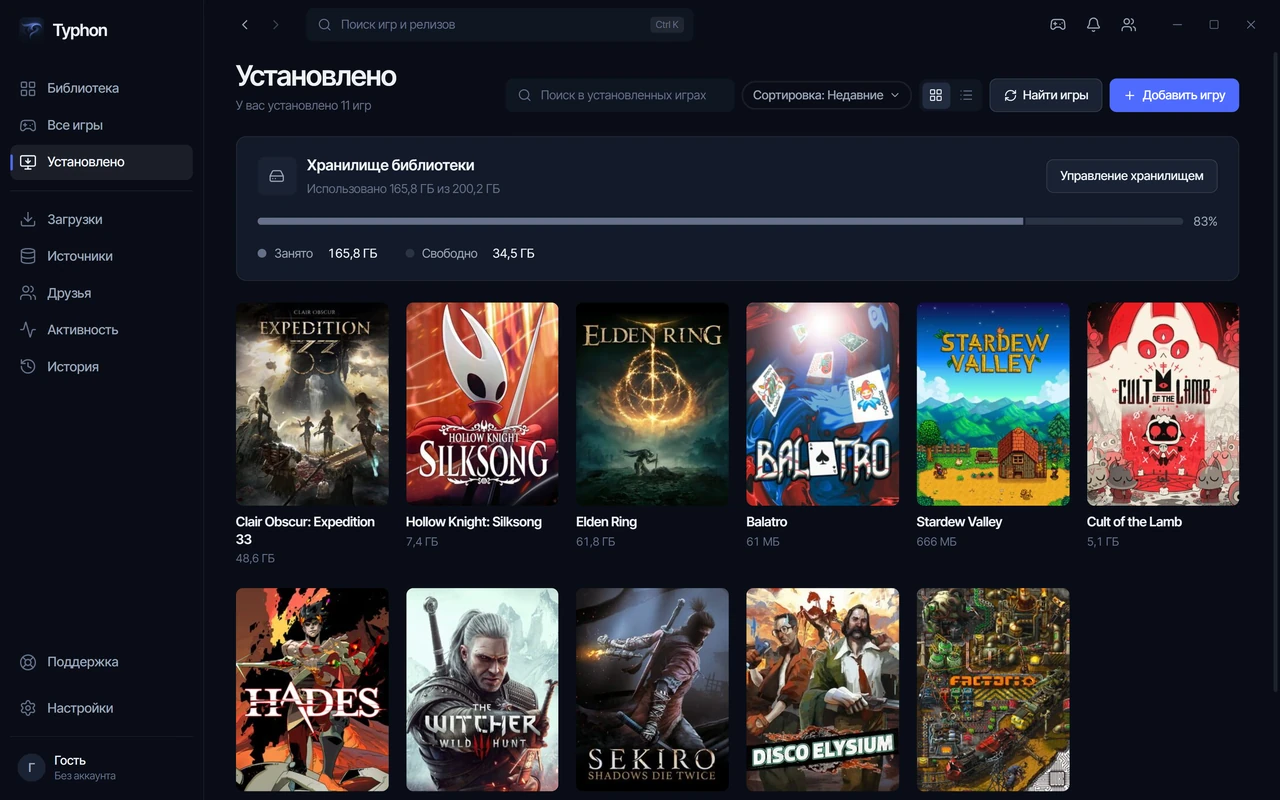The image size is (1280, 800).
Task: Click the storage drive icon
Action: (x=277, y=176)
